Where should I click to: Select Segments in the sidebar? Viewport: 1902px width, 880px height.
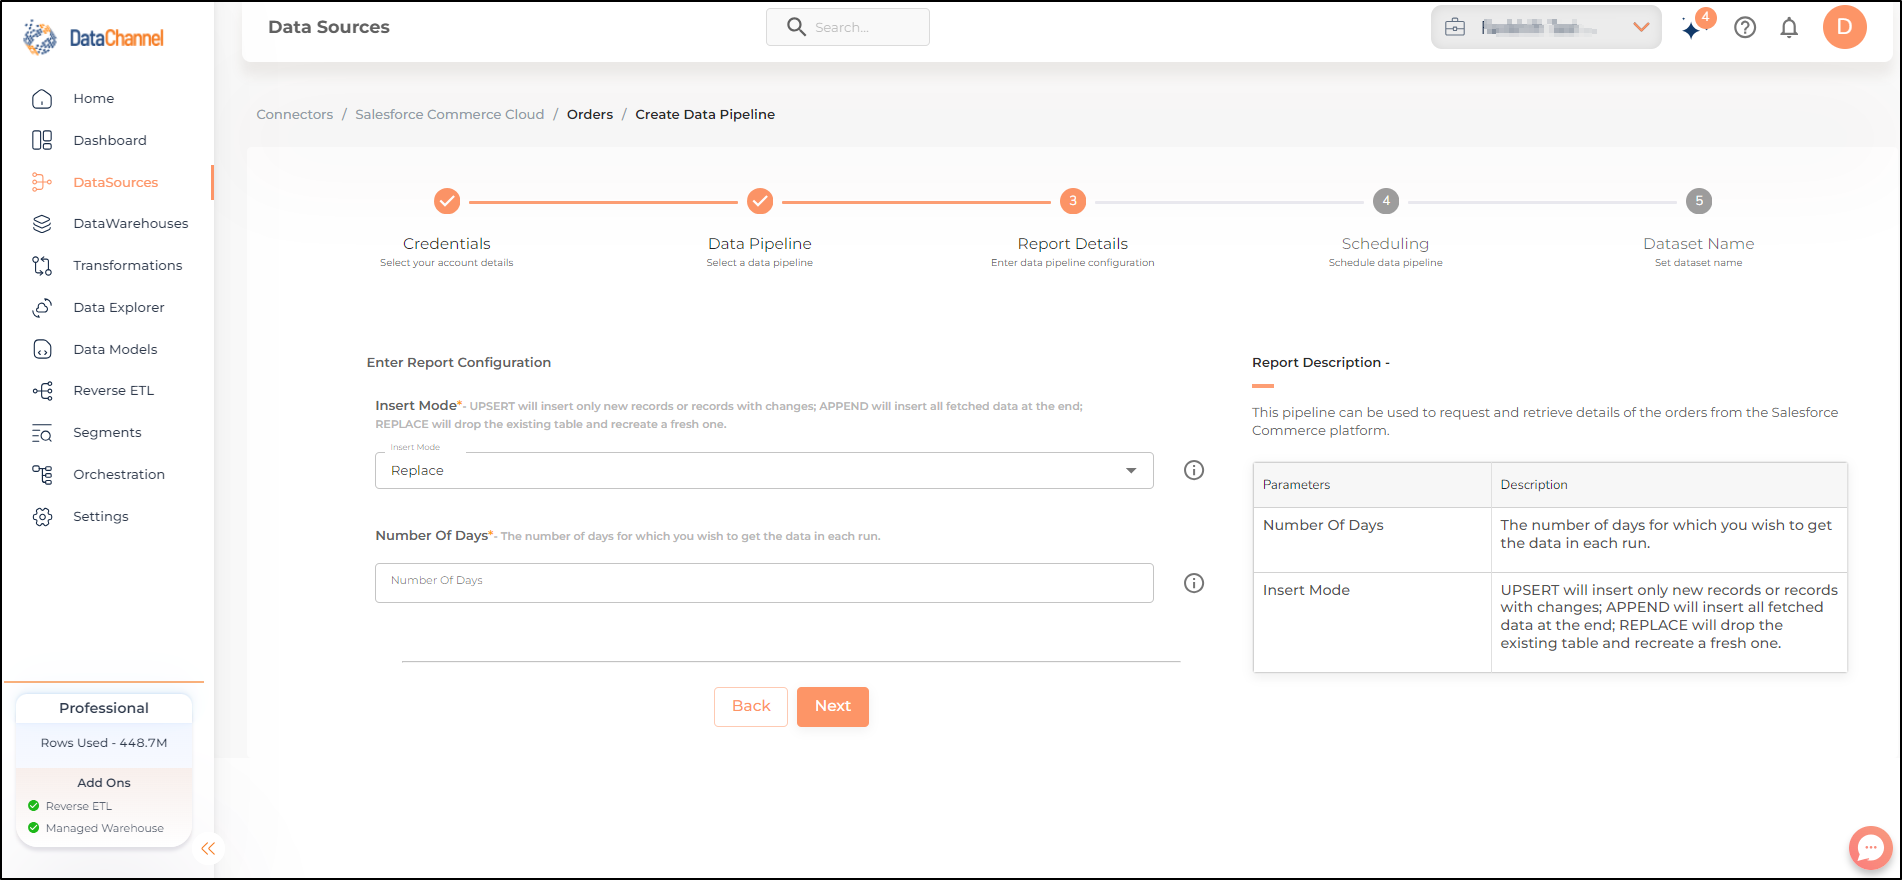tap(107, 433)
